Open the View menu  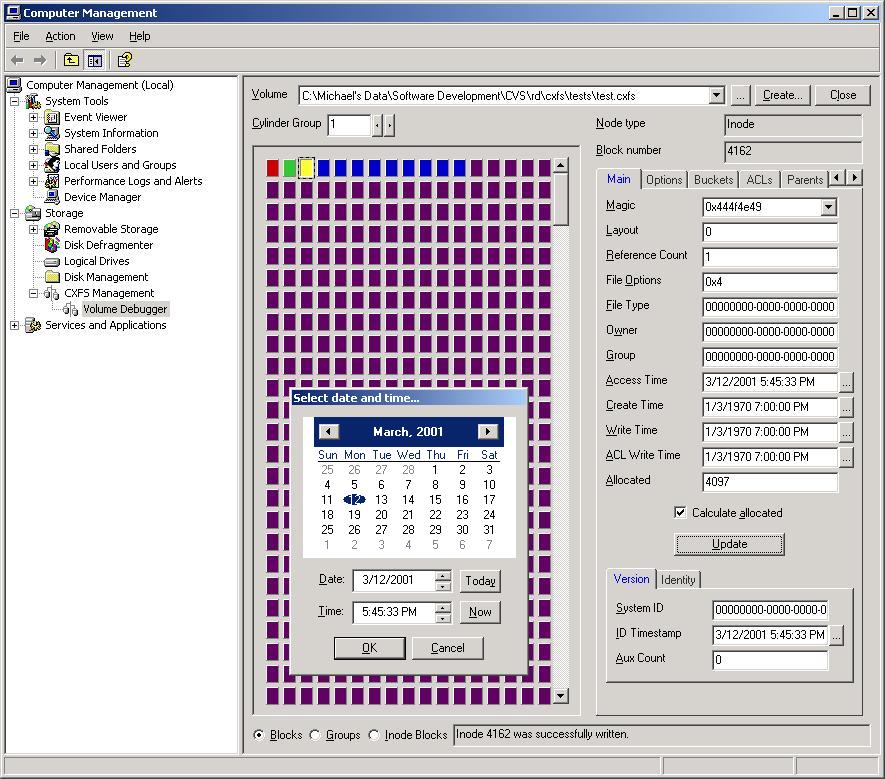(x=102, y=36)
